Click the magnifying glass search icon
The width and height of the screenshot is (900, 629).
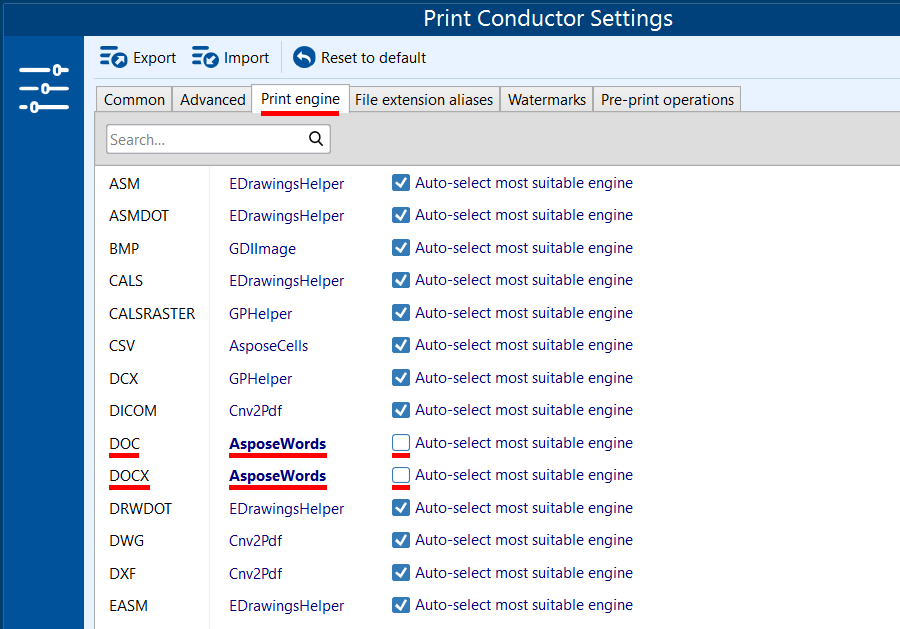tap(316, 139)
